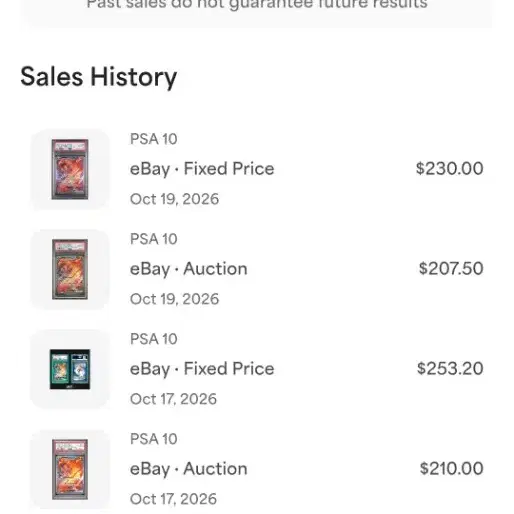Viewport: 514px width, 514px height.
Task: Open the two-card thumbnail for $253.20 sale
Action: (x=70, y=369)
